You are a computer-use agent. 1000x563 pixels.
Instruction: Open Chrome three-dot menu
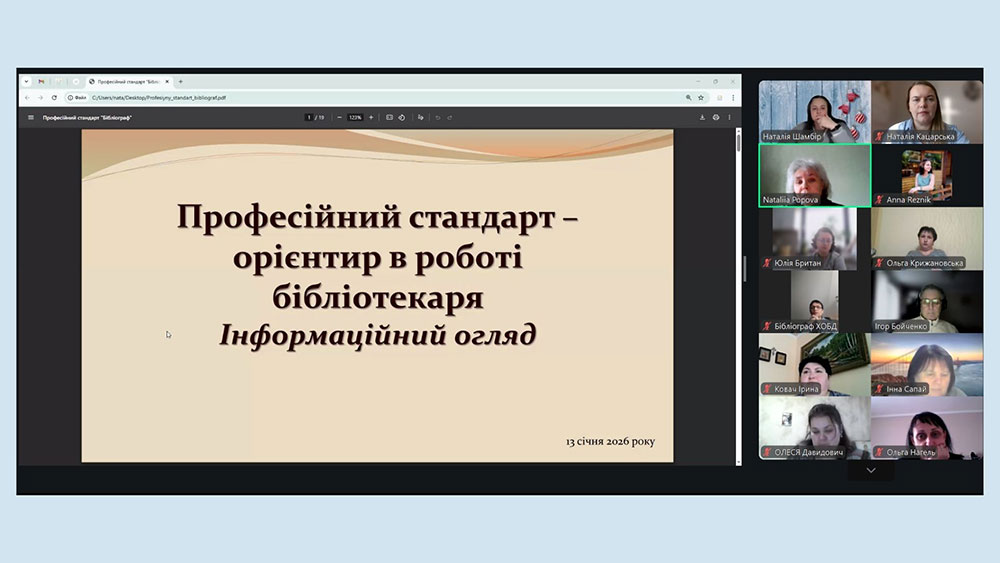(x=733, y=98)
